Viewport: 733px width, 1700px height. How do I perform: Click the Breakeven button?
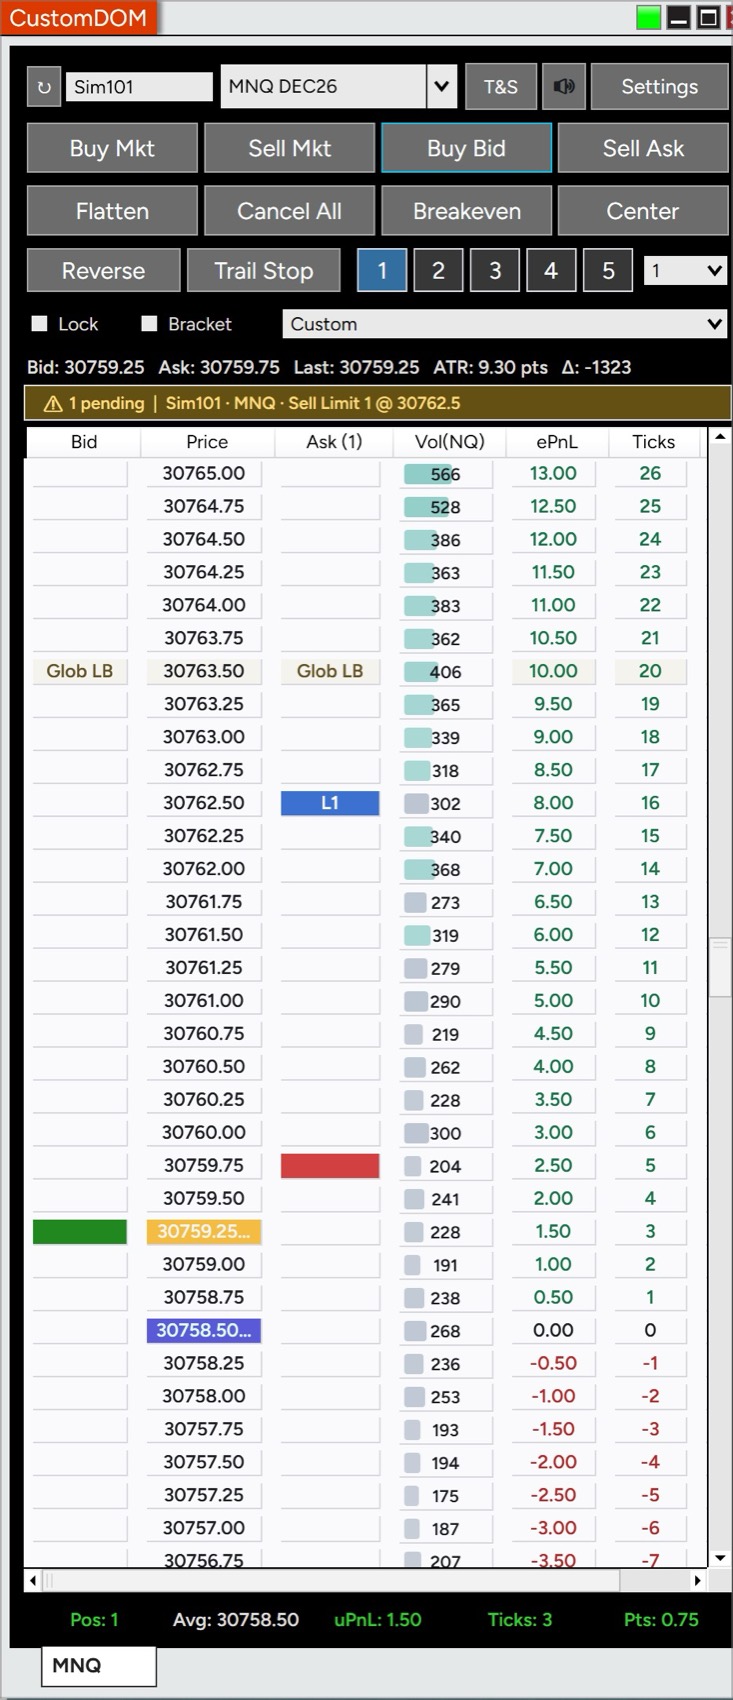[x=466, y=211]
